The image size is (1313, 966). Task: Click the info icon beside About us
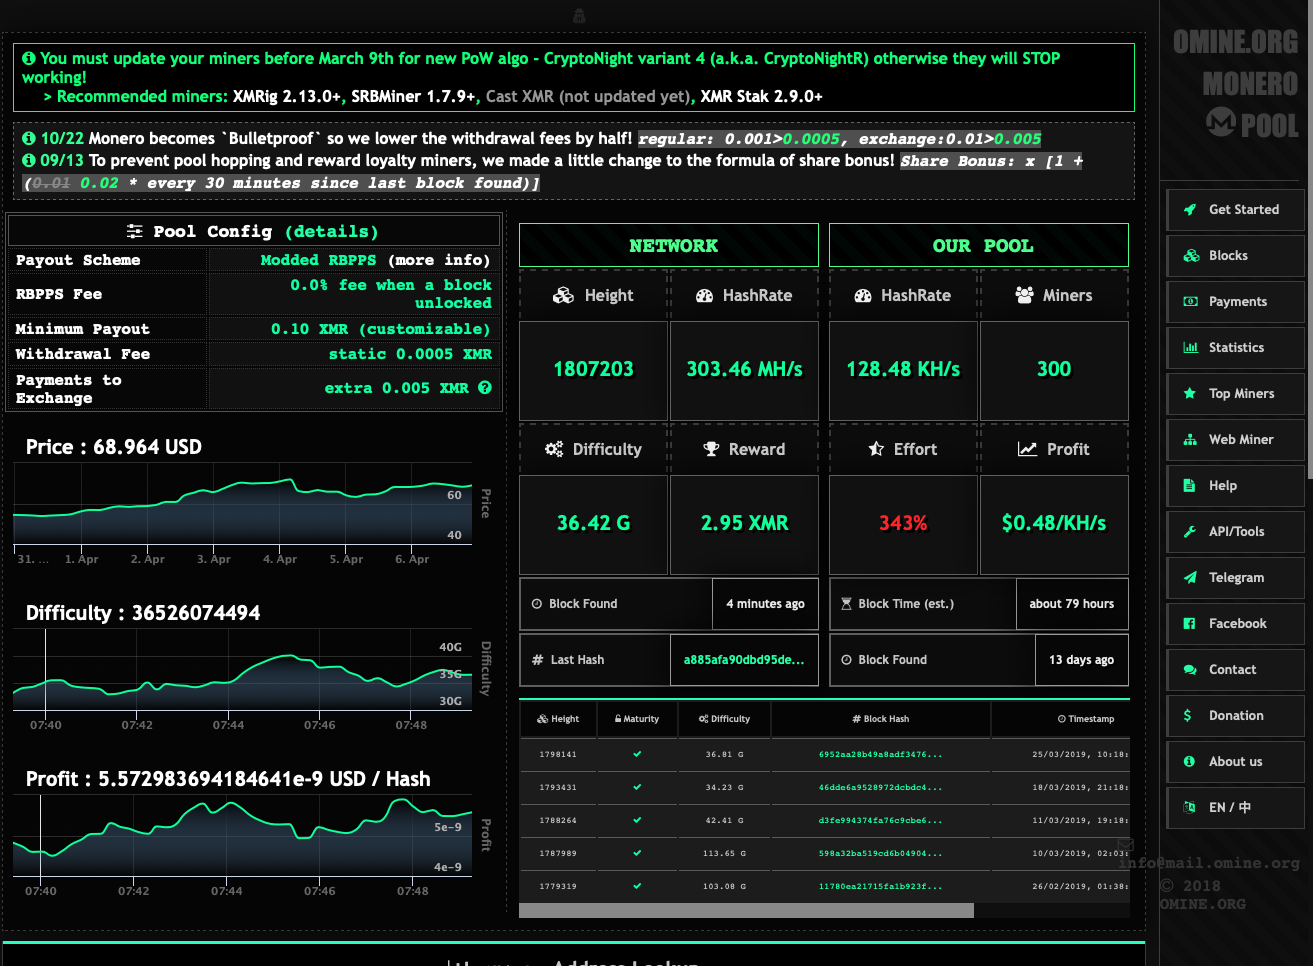tap(1189, 762)
